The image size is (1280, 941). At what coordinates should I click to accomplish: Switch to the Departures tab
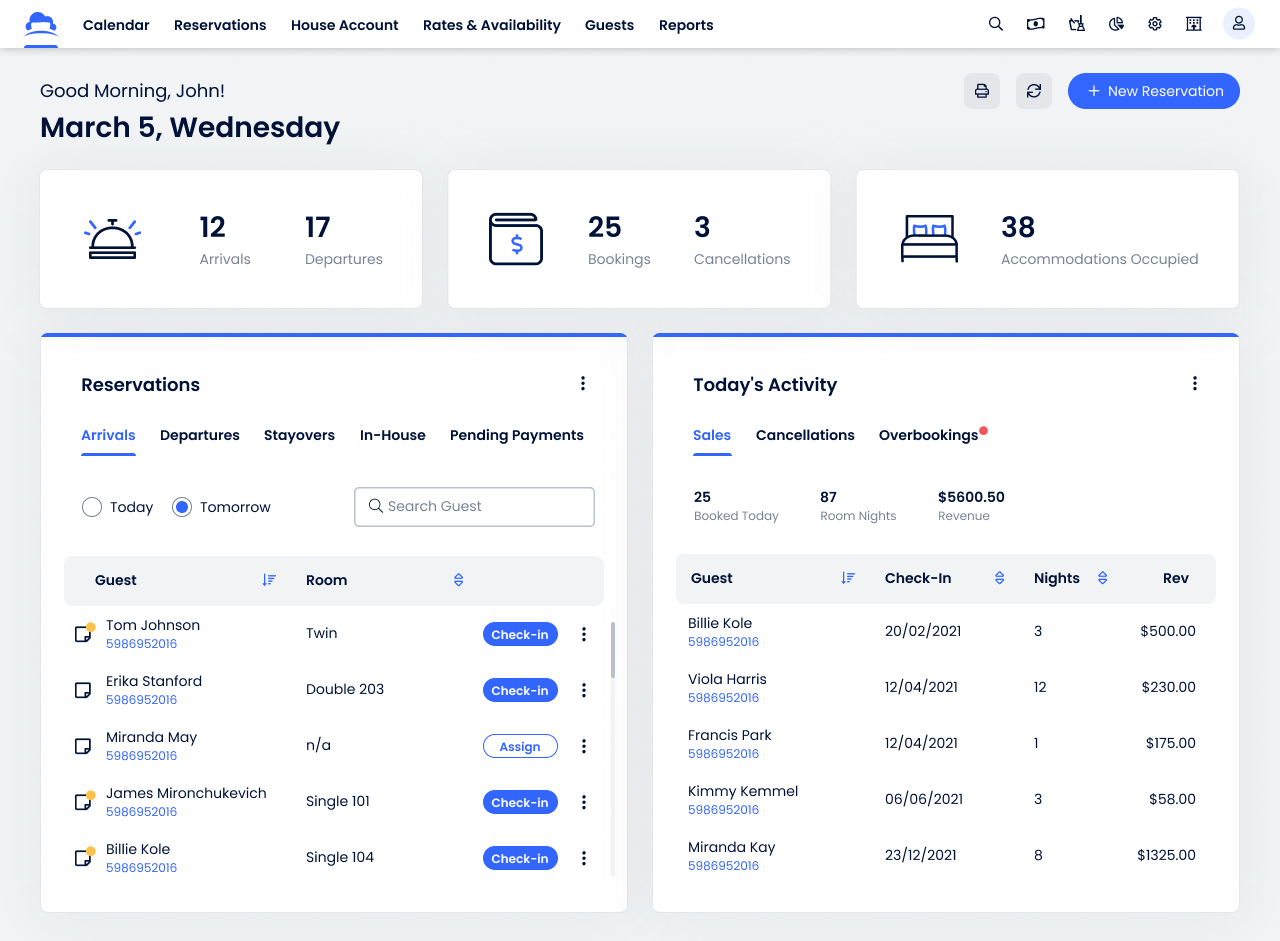pos(200,435)
